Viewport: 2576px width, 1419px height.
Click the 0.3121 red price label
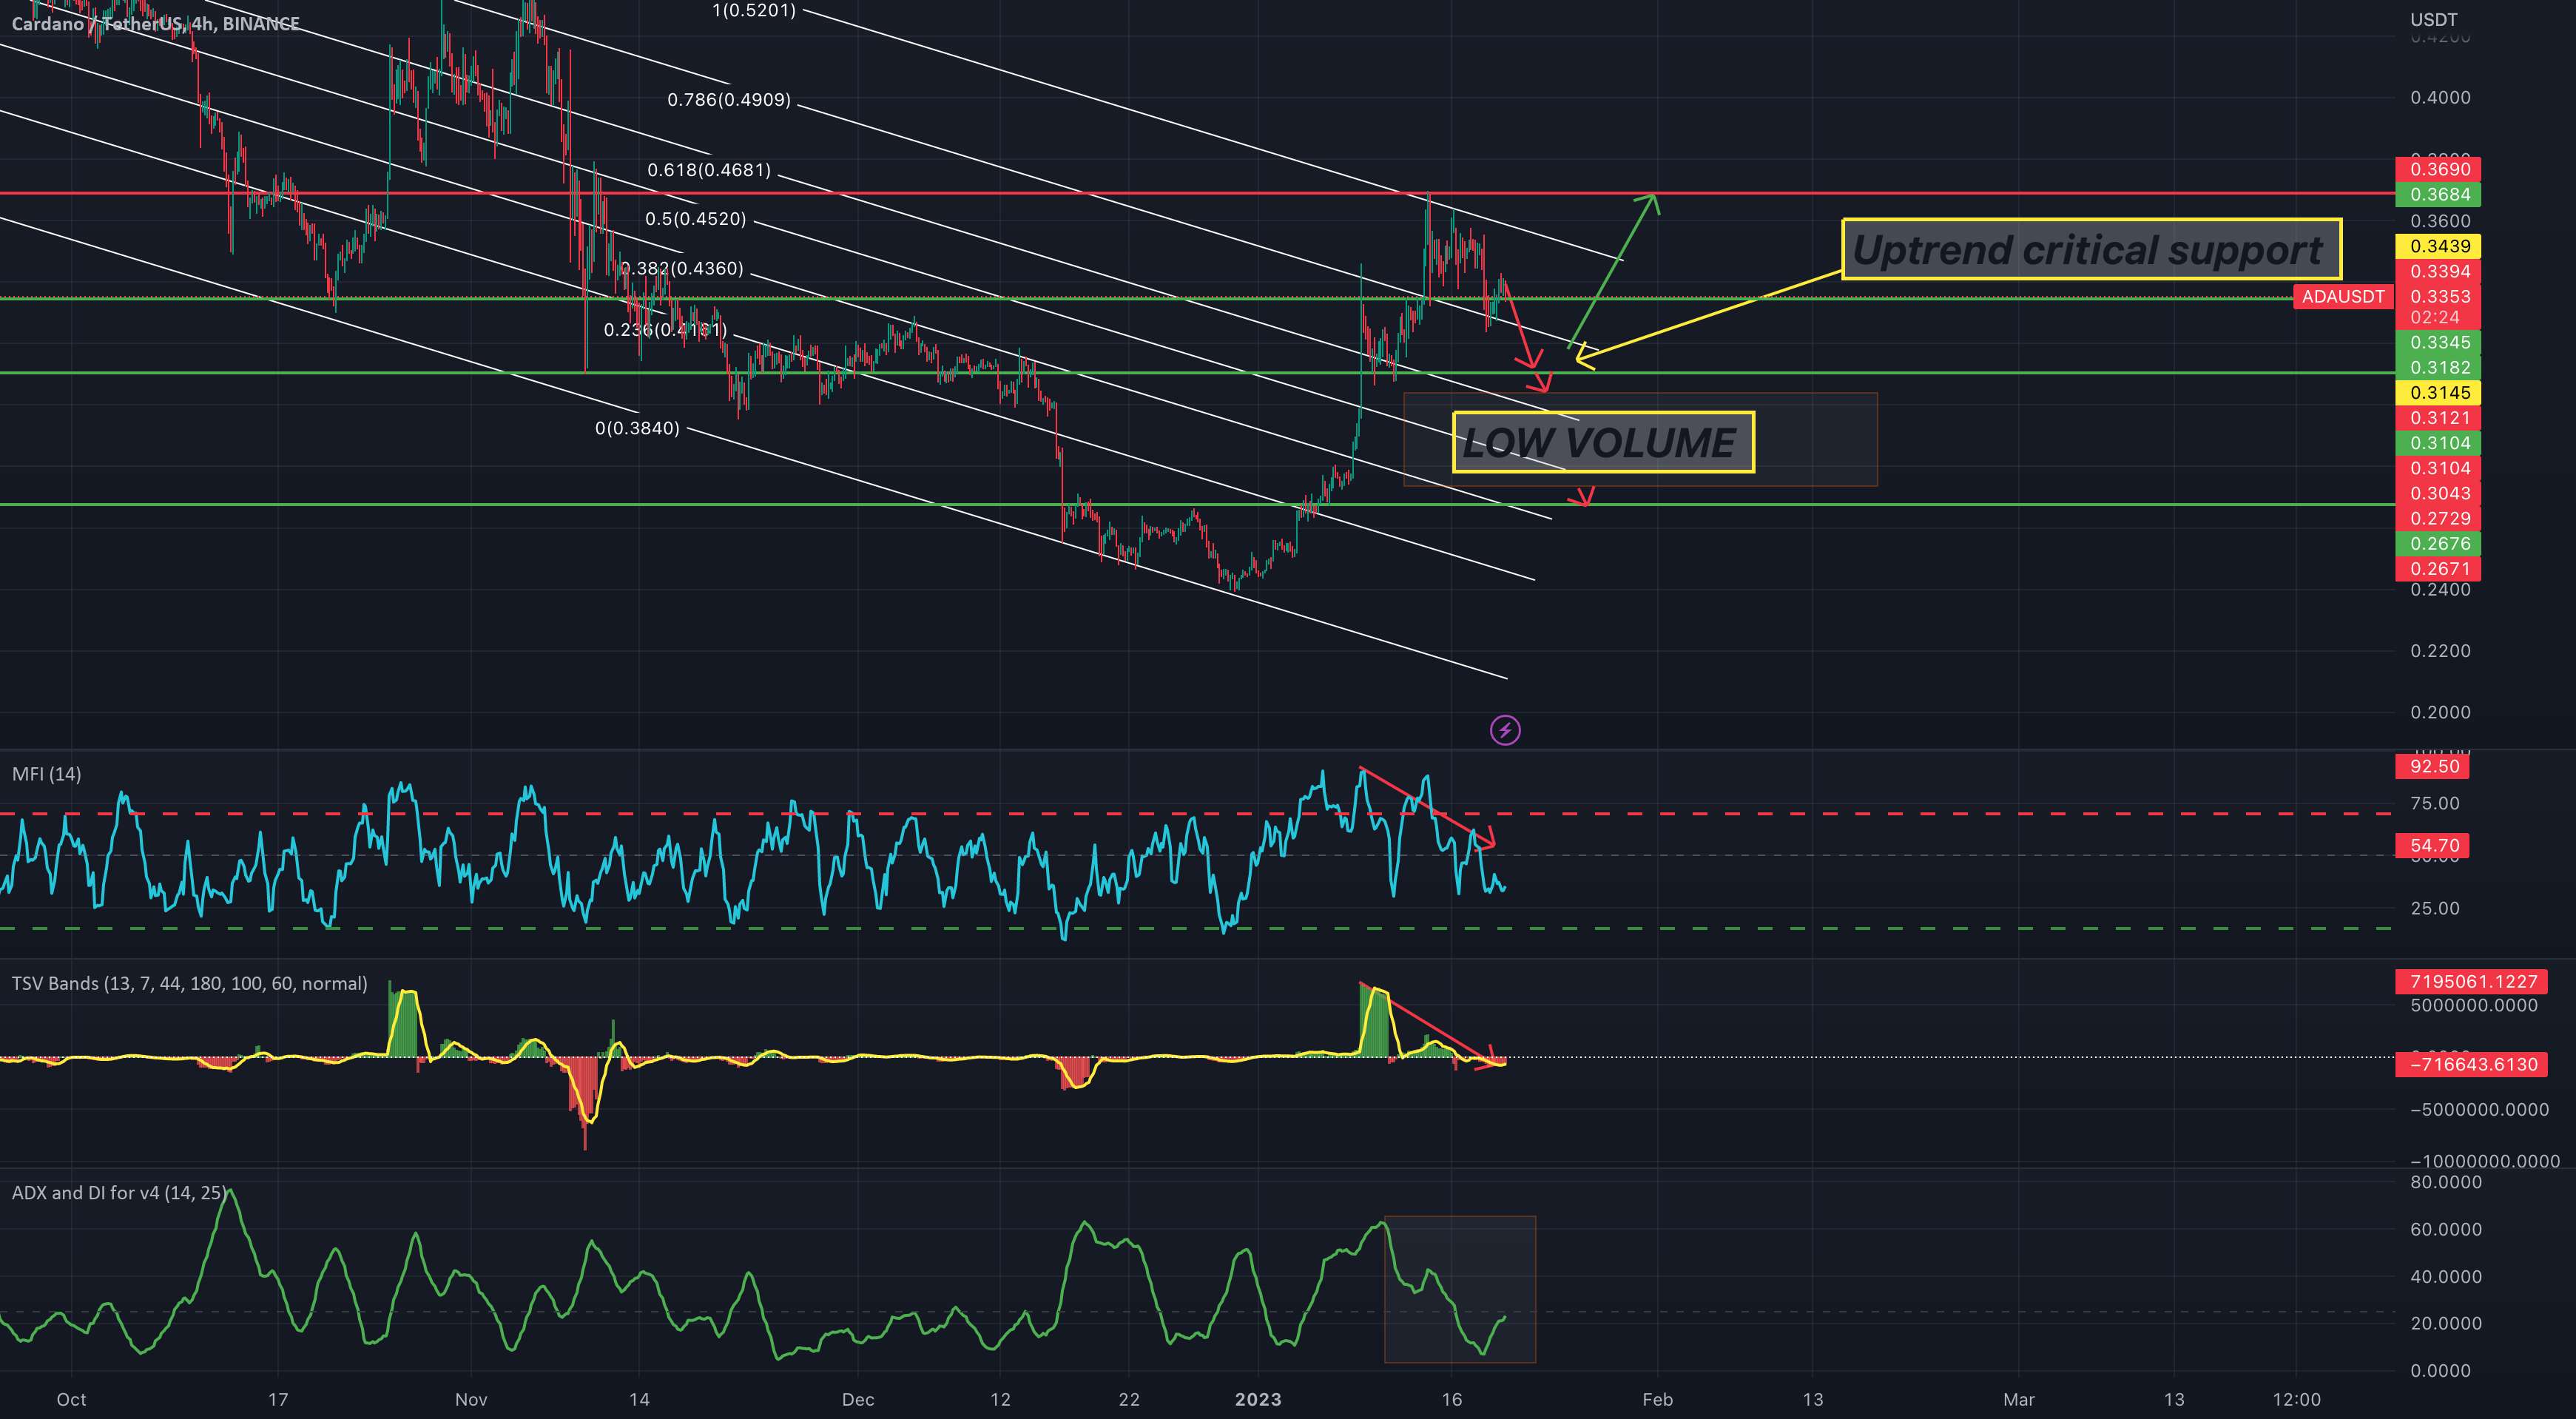pos(2438,418)
